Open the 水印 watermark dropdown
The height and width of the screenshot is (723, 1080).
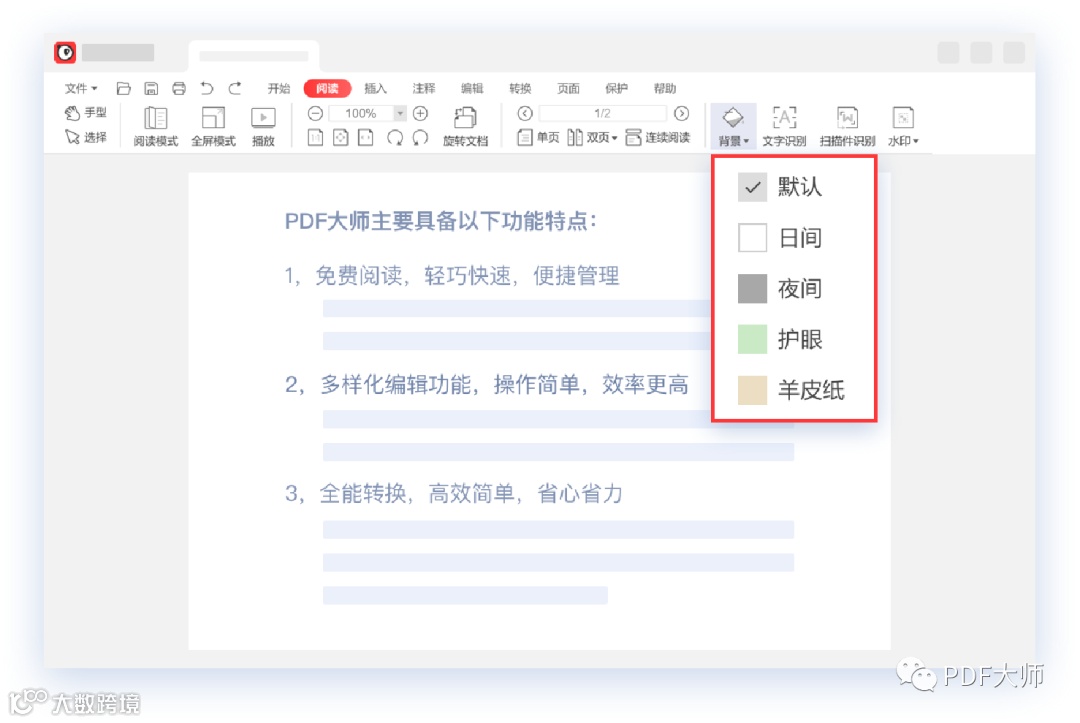[x=903, y=127]
